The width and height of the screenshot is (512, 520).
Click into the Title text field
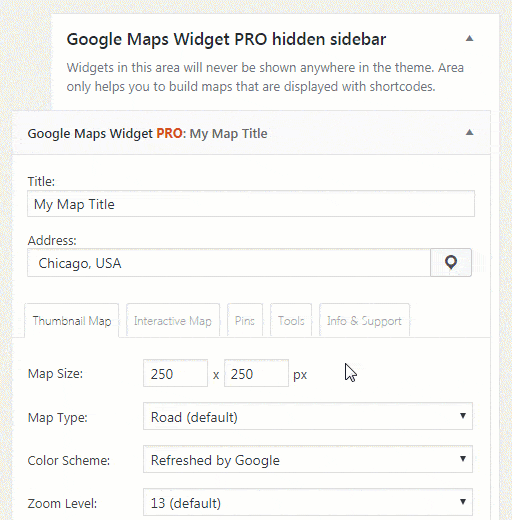[x=251, y=204]
